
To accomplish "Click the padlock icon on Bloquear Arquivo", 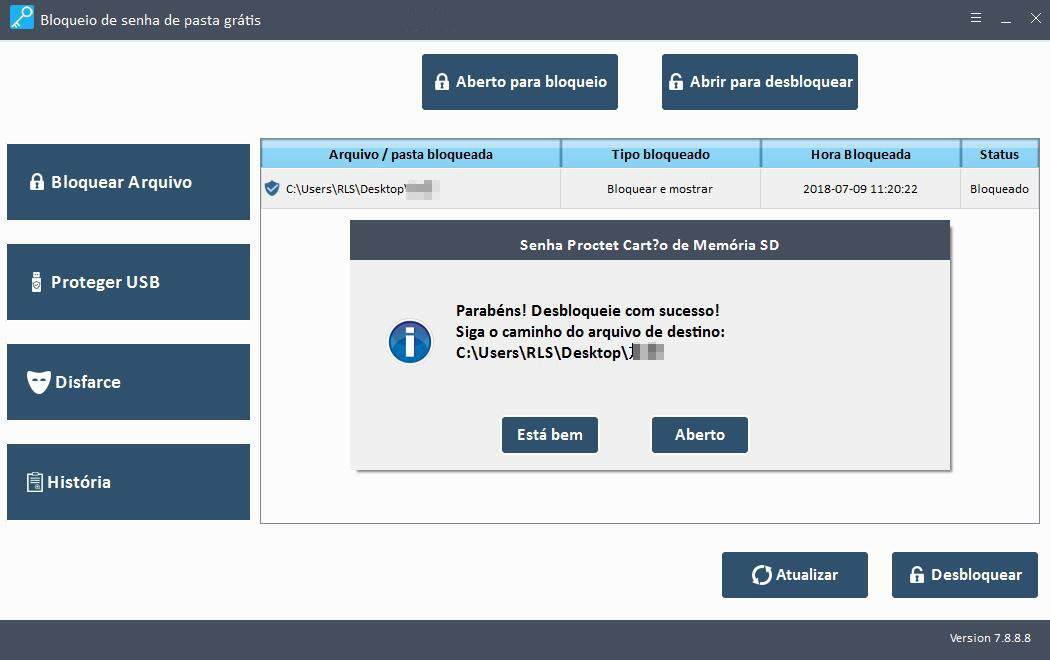I will coord(37,182).
